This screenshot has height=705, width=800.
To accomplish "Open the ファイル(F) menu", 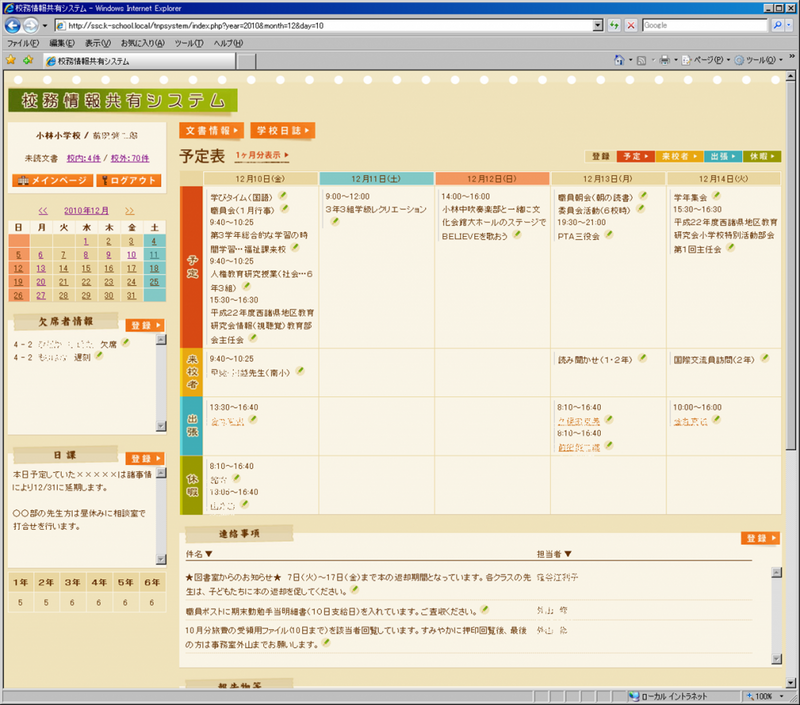I will [22, 43].
